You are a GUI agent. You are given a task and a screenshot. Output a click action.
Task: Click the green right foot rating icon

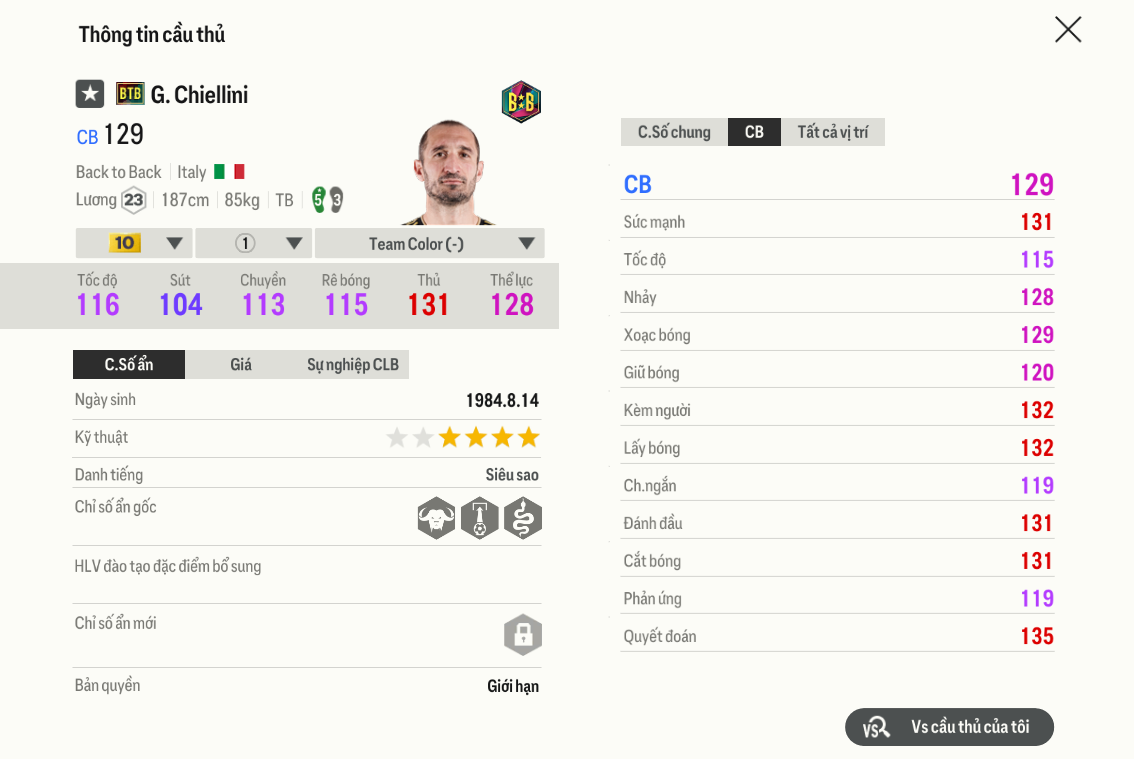(x=319, y=199)
